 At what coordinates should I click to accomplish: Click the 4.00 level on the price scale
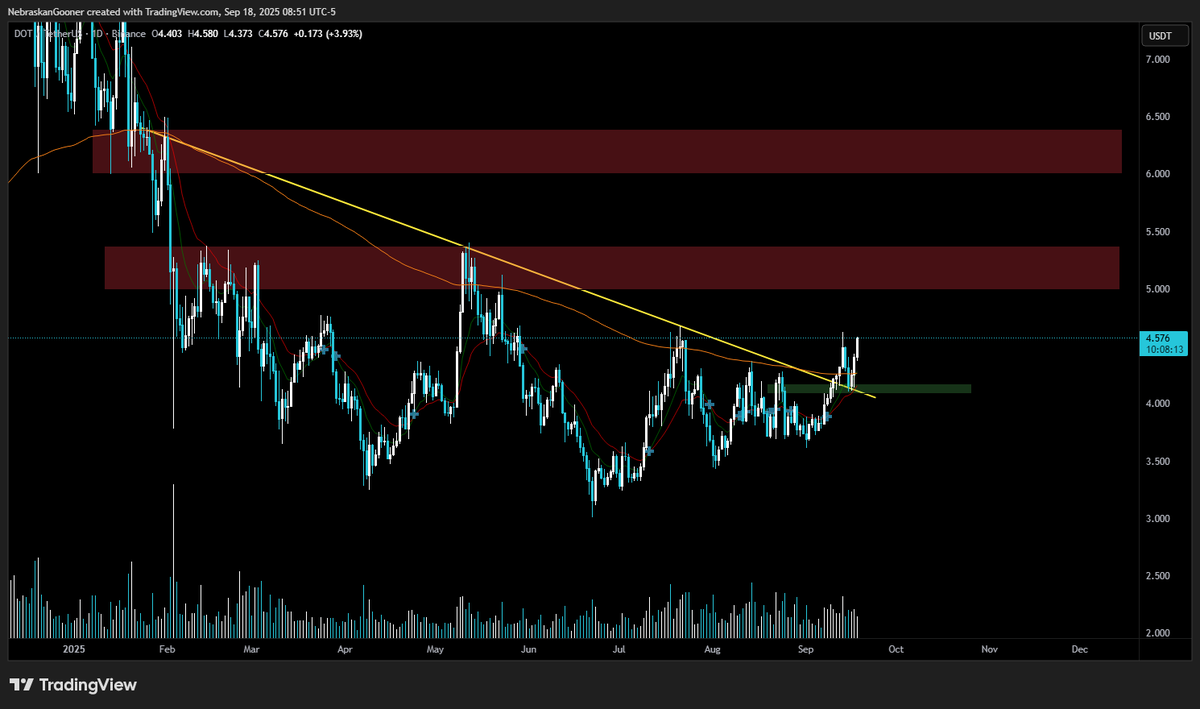(x=1160, y=403)
